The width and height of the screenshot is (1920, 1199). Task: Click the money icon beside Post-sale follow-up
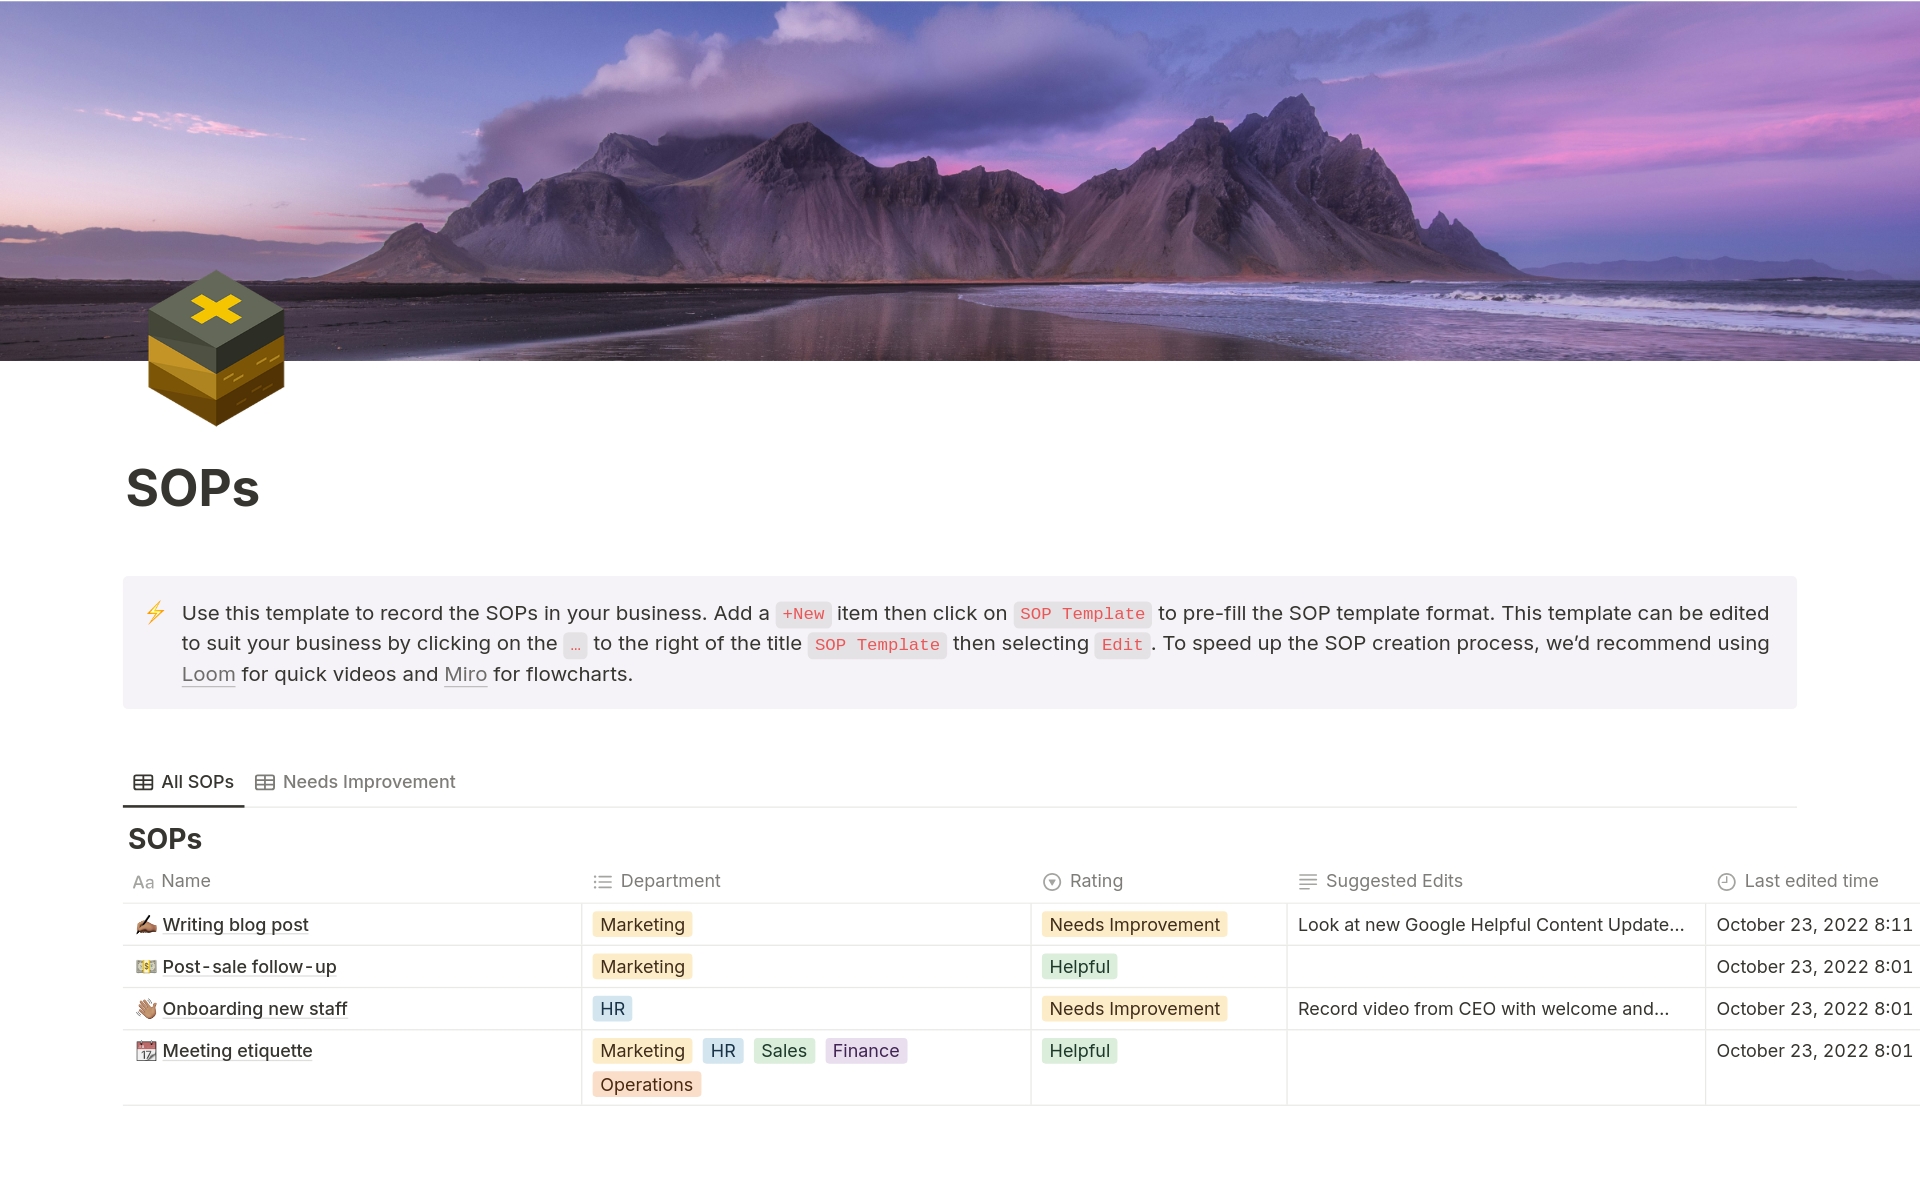point(146,966)
